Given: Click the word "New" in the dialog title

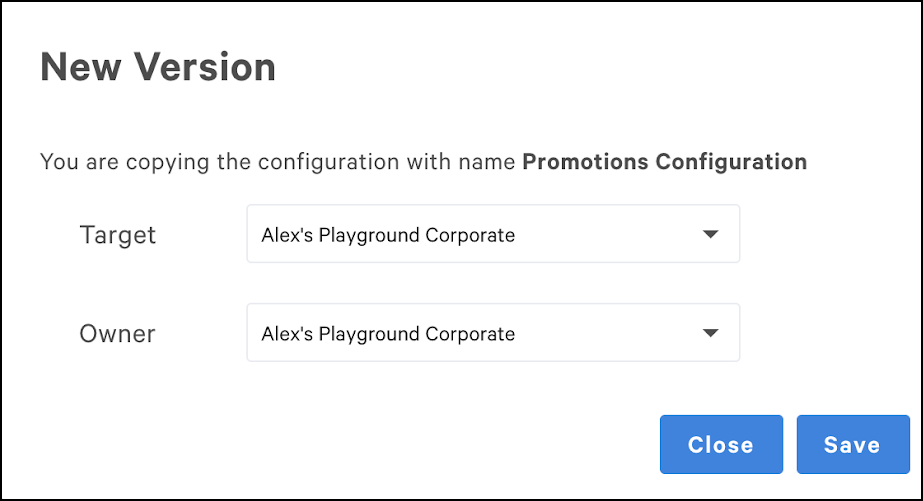Looking at the screenshot, I should click(80, 68).
